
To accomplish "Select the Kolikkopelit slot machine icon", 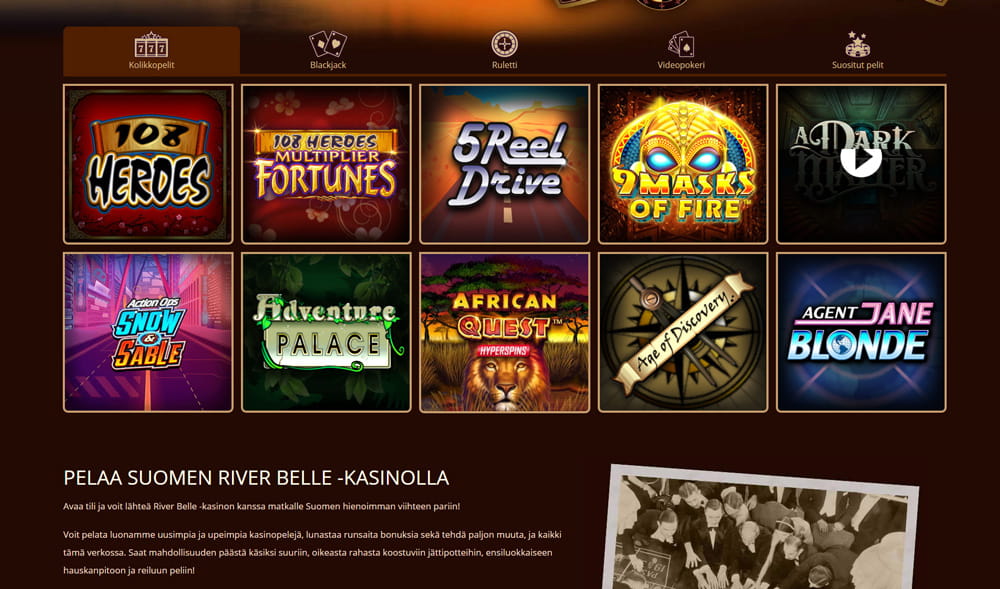I will (x=151, y=44).
